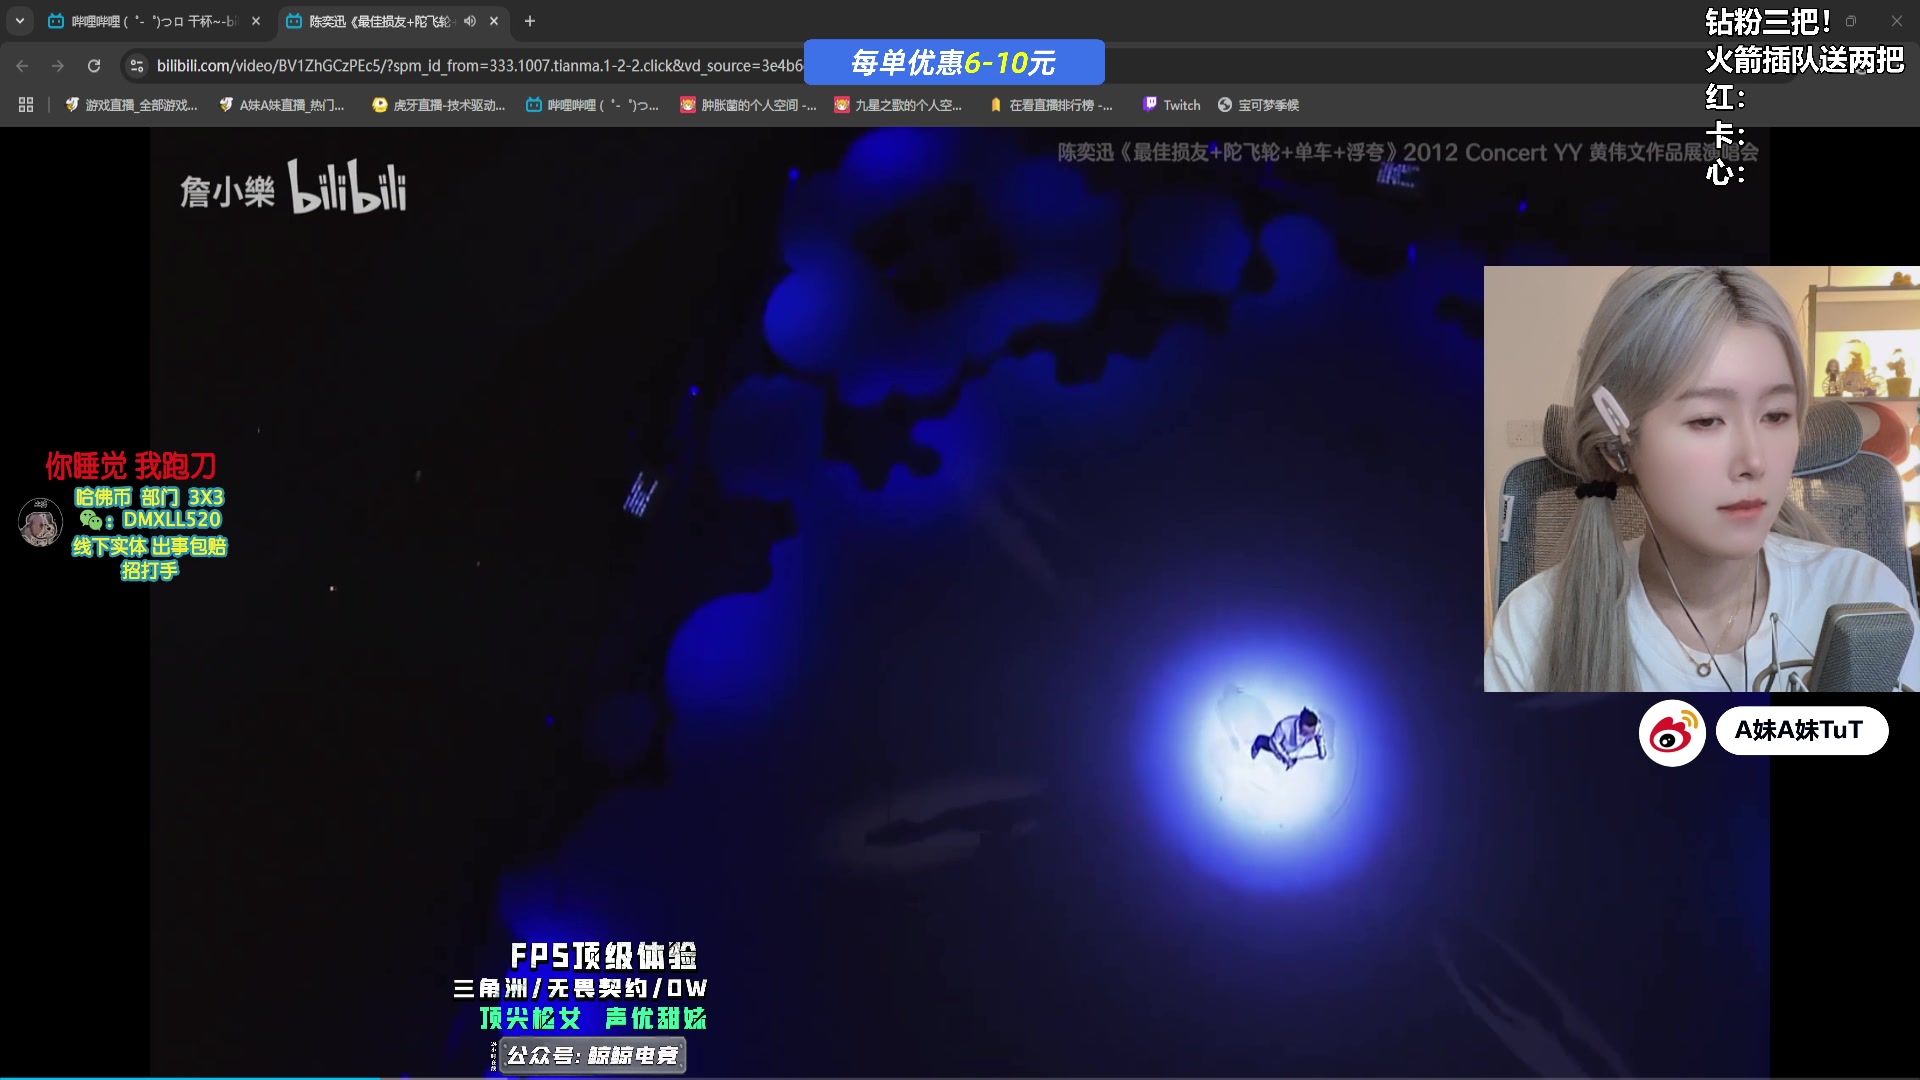The width and height of the screenshot is (1920, 1080).
Task: Go back to the previous page
Action: coord(22,66)
